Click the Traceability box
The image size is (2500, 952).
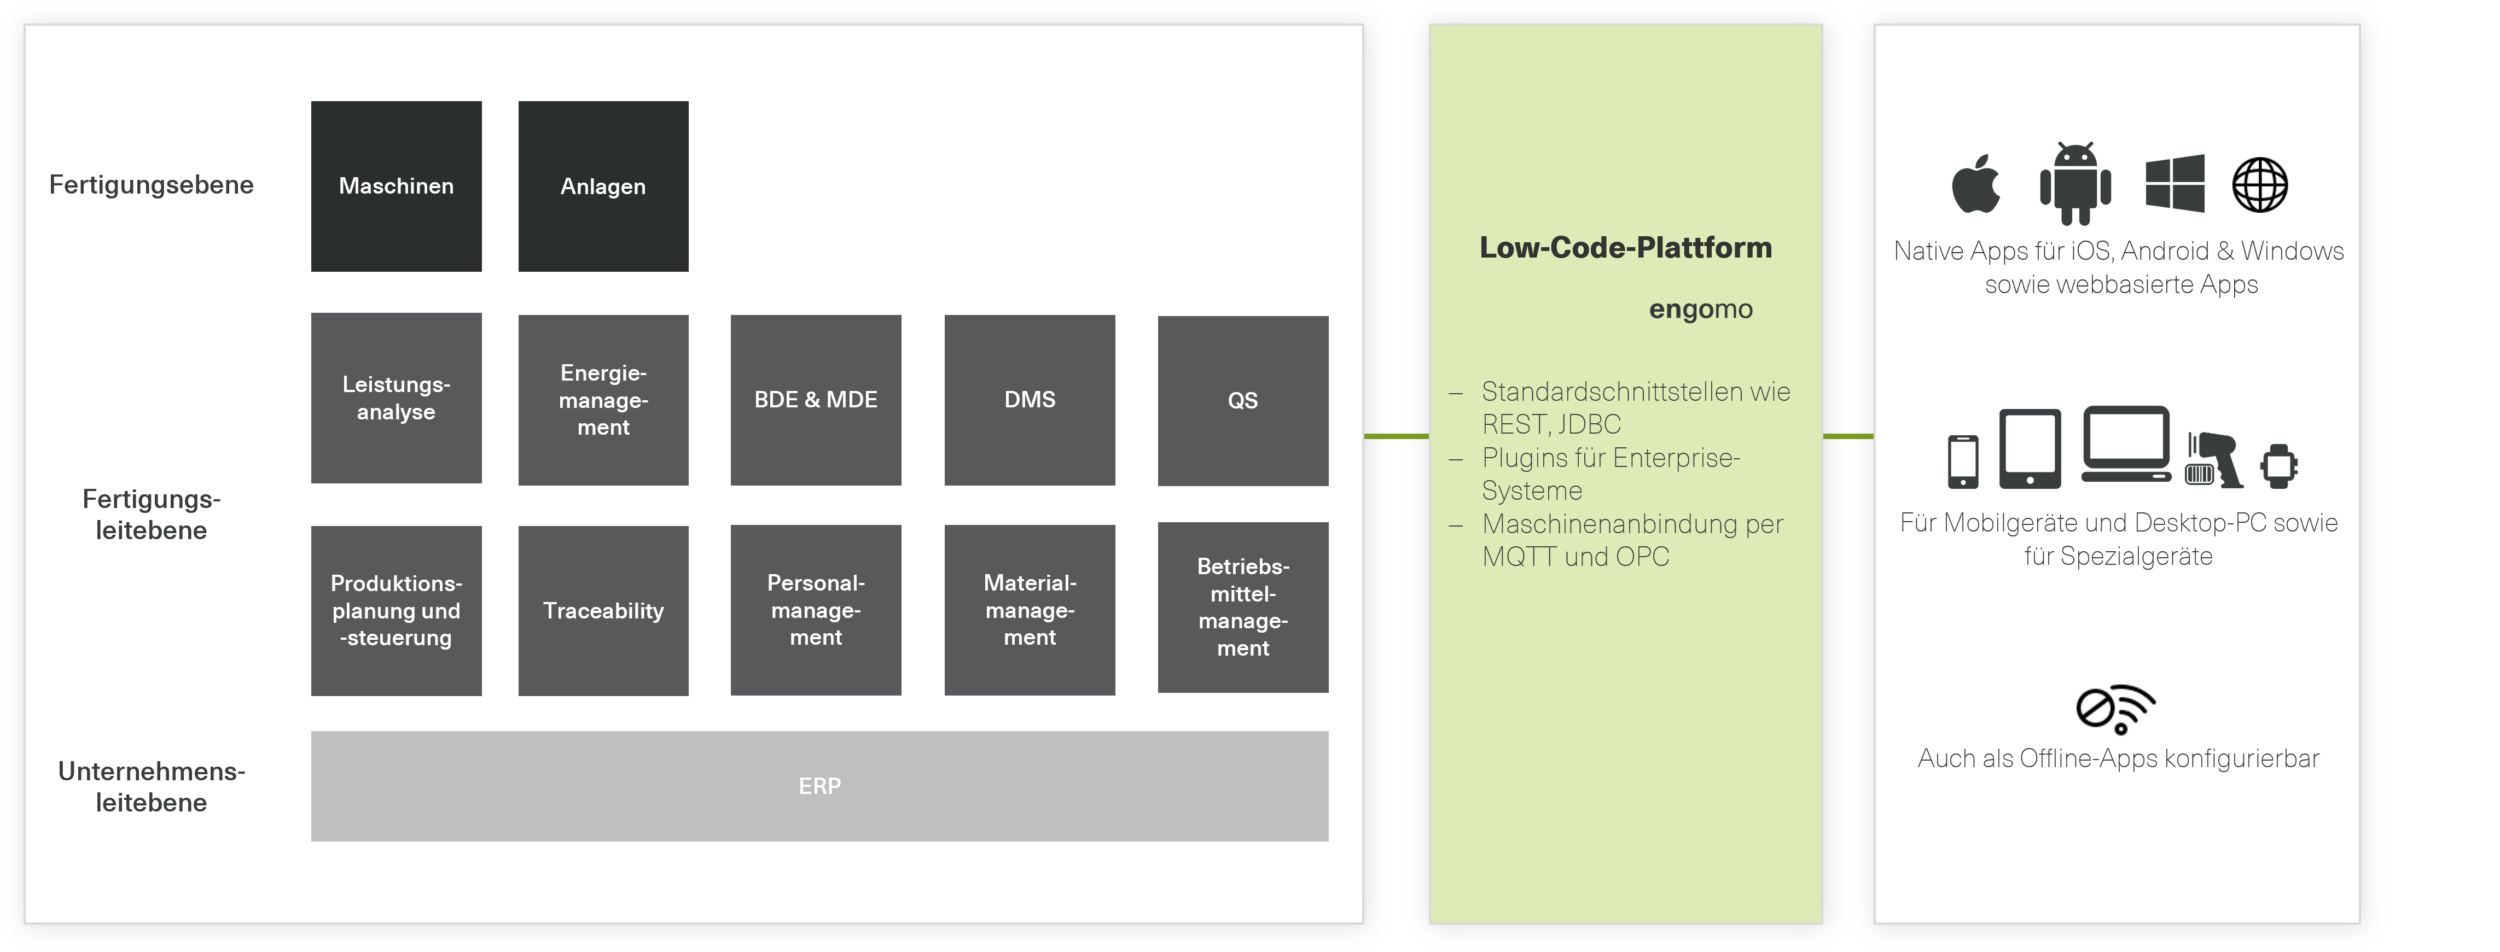coord(603,611)
